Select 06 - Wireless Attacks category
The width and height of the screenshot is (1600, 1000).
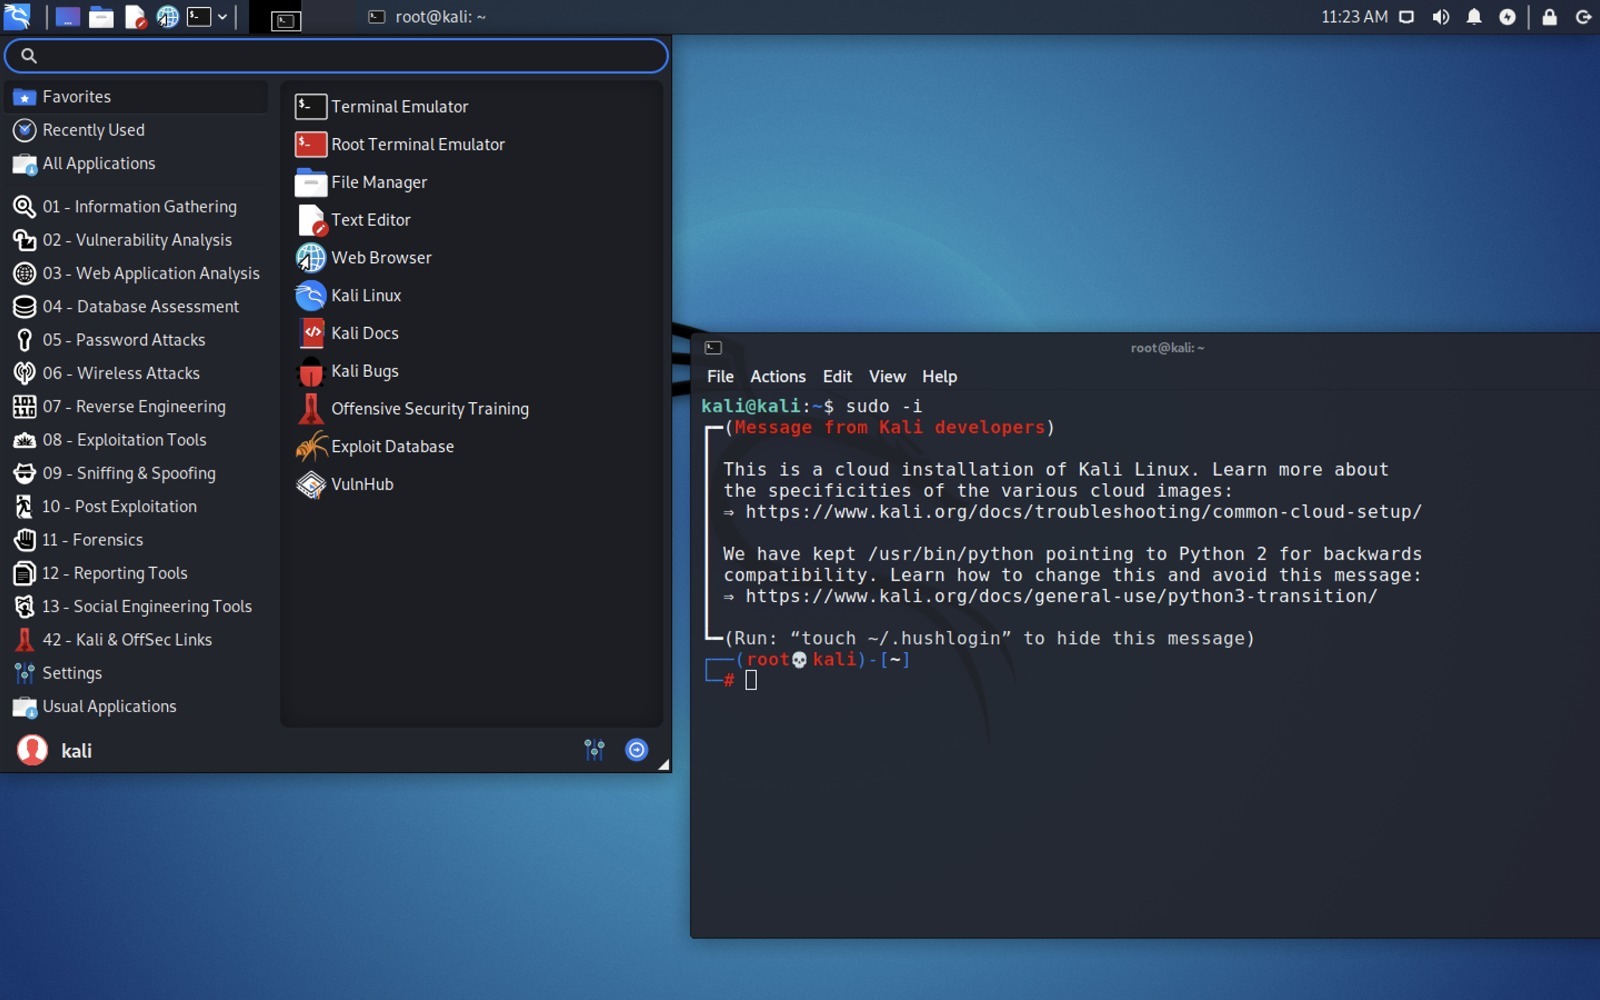click(x=136, y=373)
